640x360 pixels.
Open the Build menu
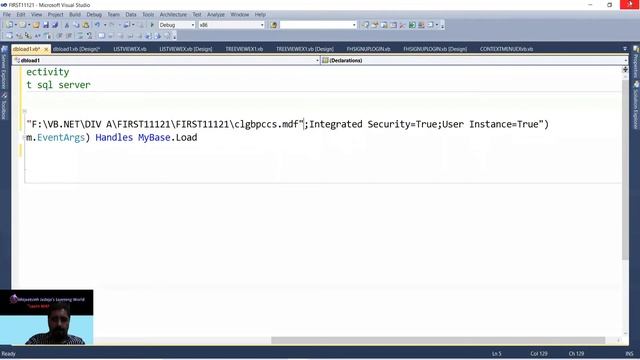75,14
